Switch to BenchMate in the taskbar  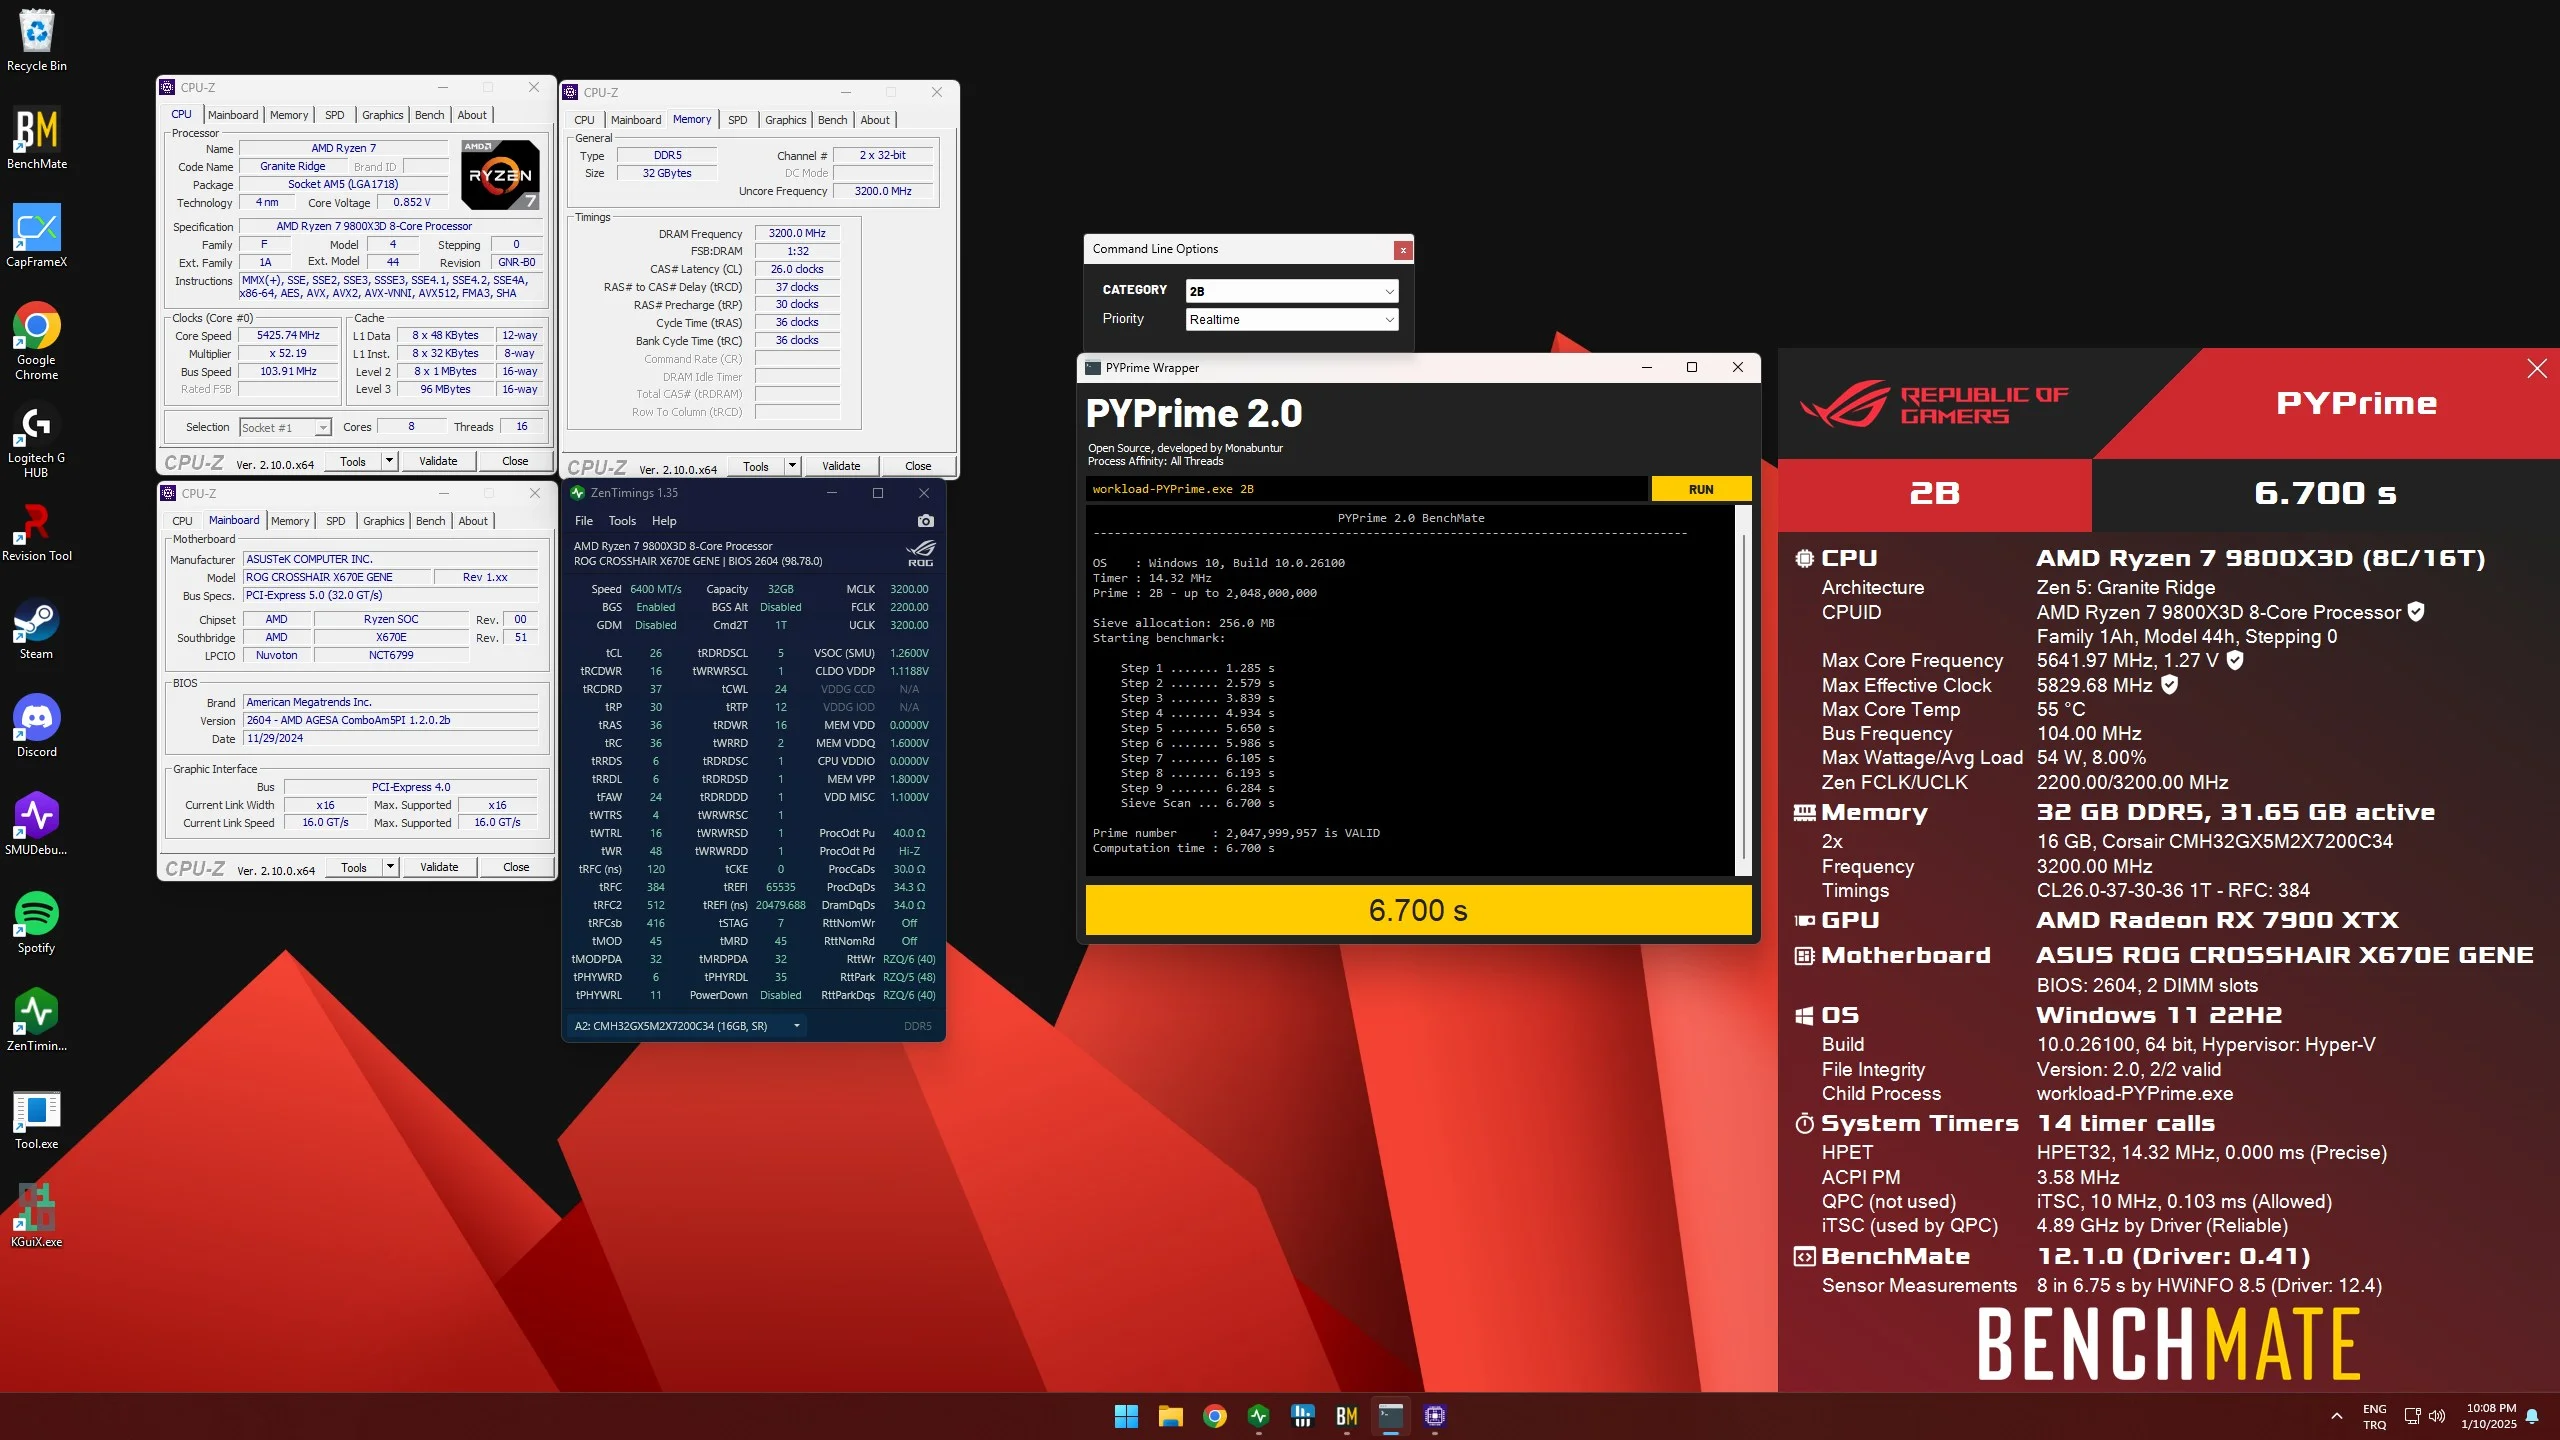pos(1346,1416)
